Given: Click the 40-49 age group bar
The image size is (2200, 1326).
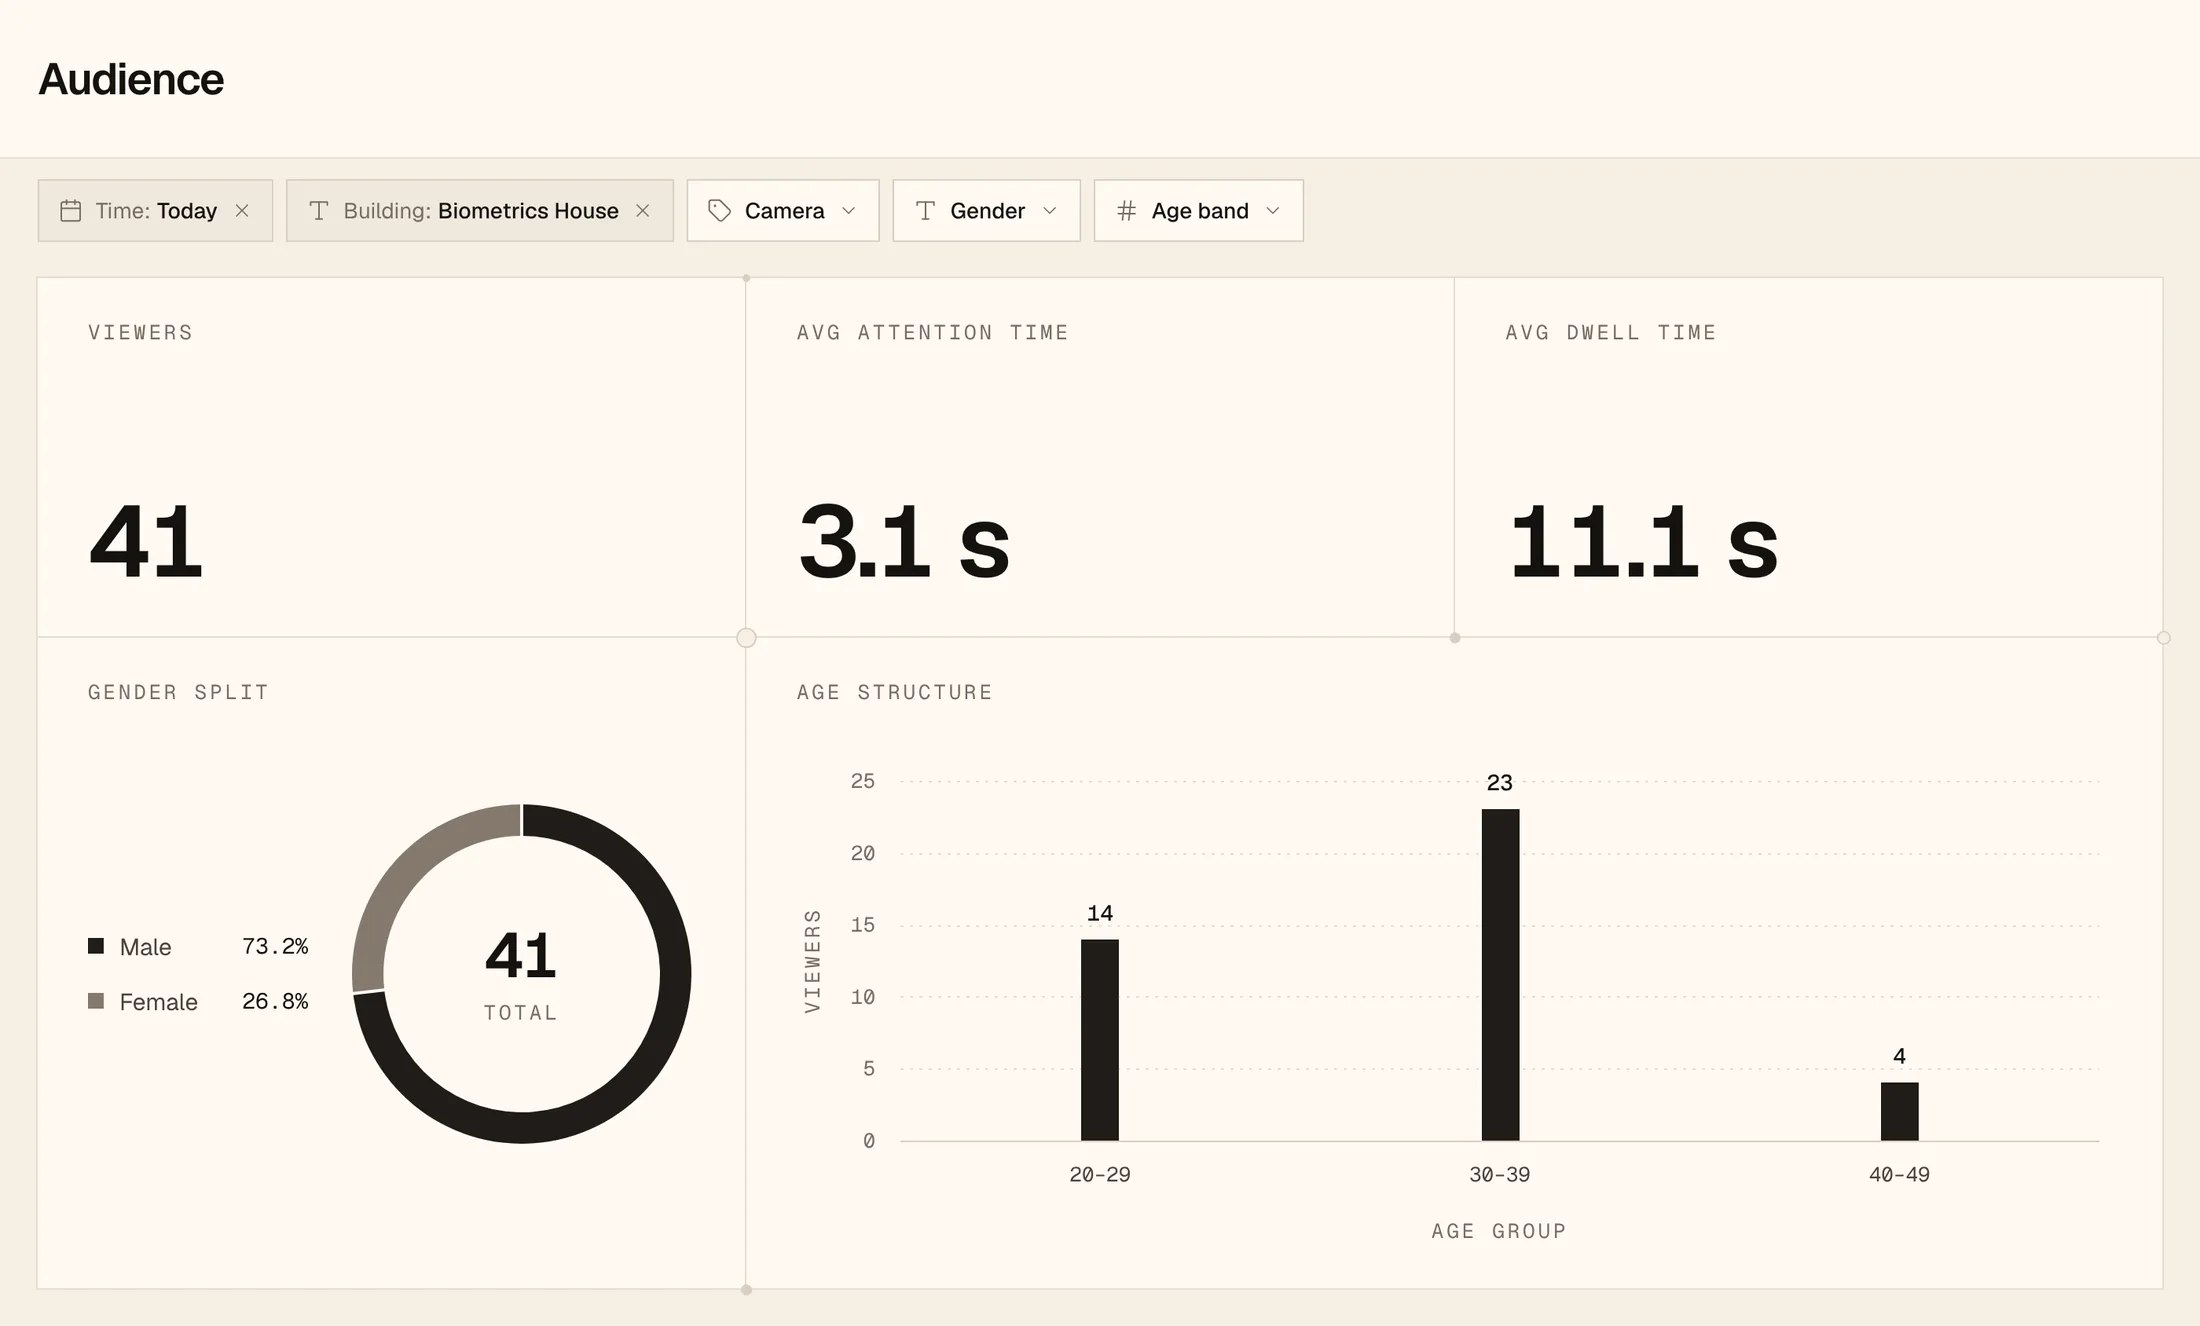Looking at the screenshot, I should click(1900, 1111).
